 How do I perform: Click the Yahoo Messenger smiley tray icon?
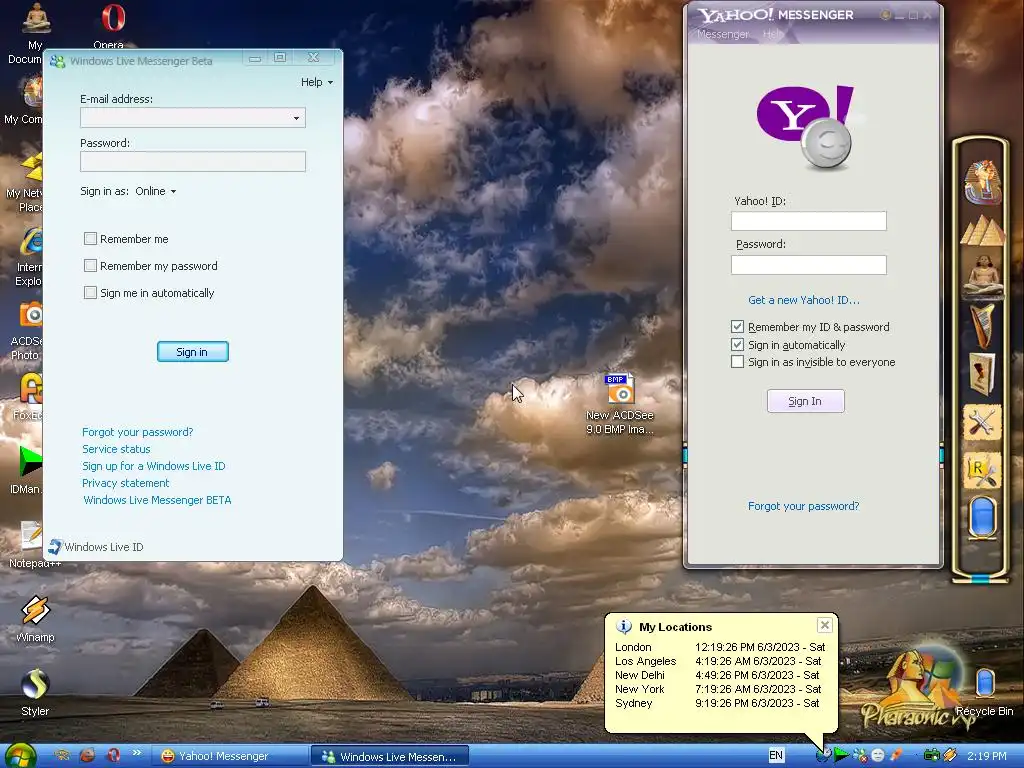point(878,756)
